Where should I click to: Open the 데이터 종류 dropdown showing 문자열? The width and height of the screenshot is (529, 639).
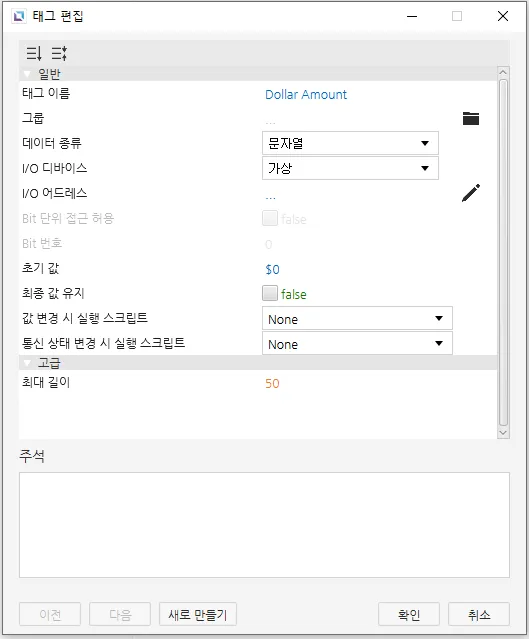pyautogui.click(x=350, y=143)
